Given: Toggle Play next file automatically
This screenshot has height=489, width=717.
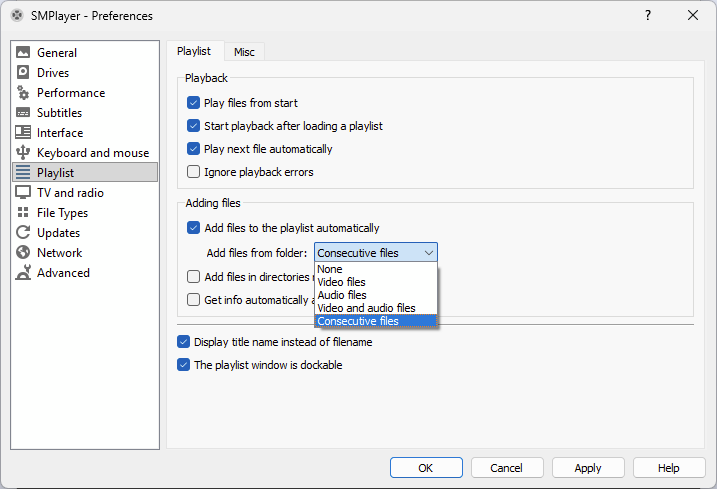Looking at the screenshot, I should pyautogui.click(x=193, y=149).
